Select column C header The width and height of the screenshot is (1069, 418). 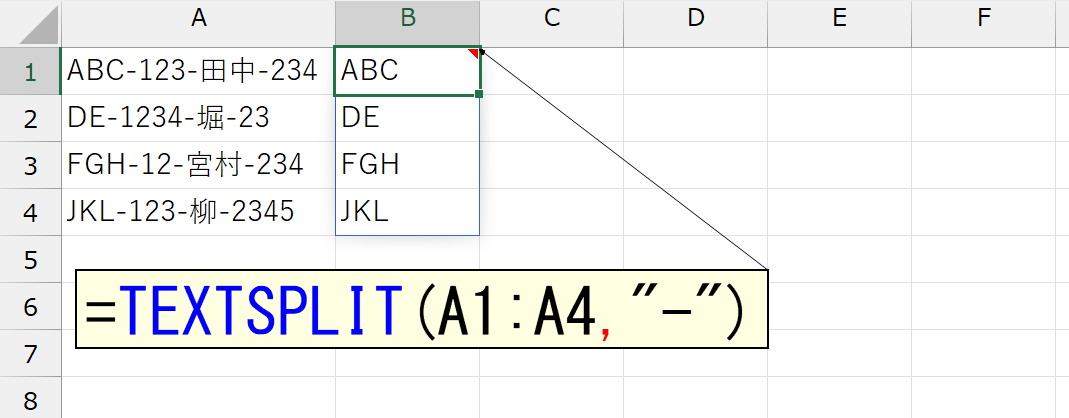tap(552, 23)
